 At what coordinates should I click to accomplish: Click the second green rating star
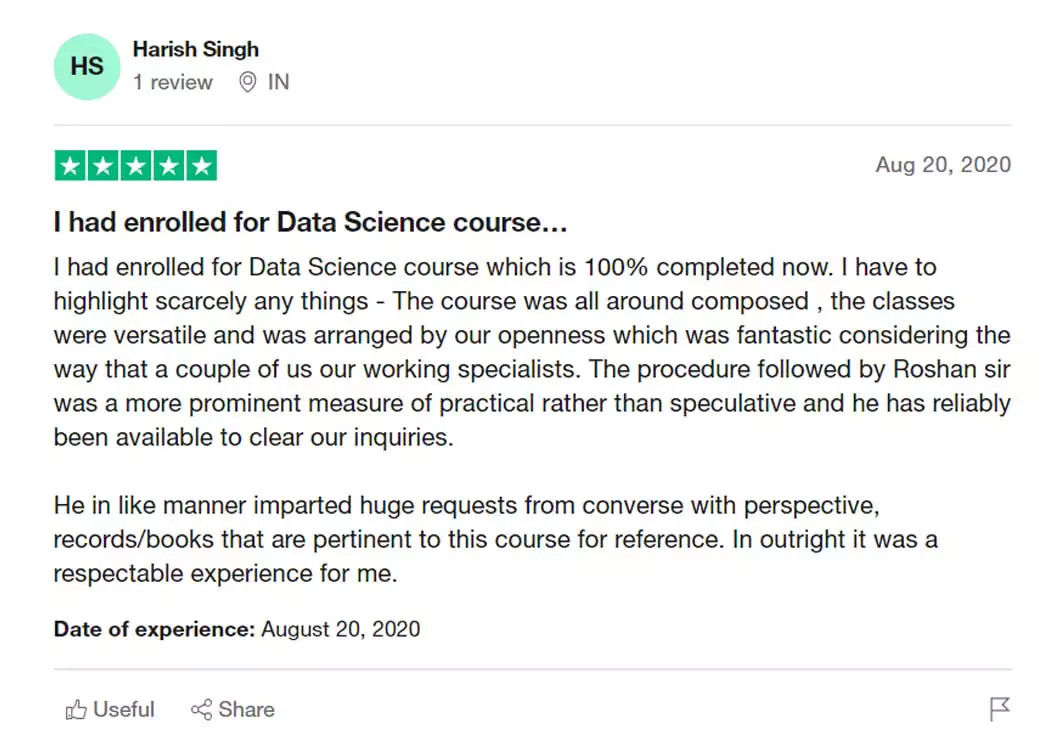103,166
